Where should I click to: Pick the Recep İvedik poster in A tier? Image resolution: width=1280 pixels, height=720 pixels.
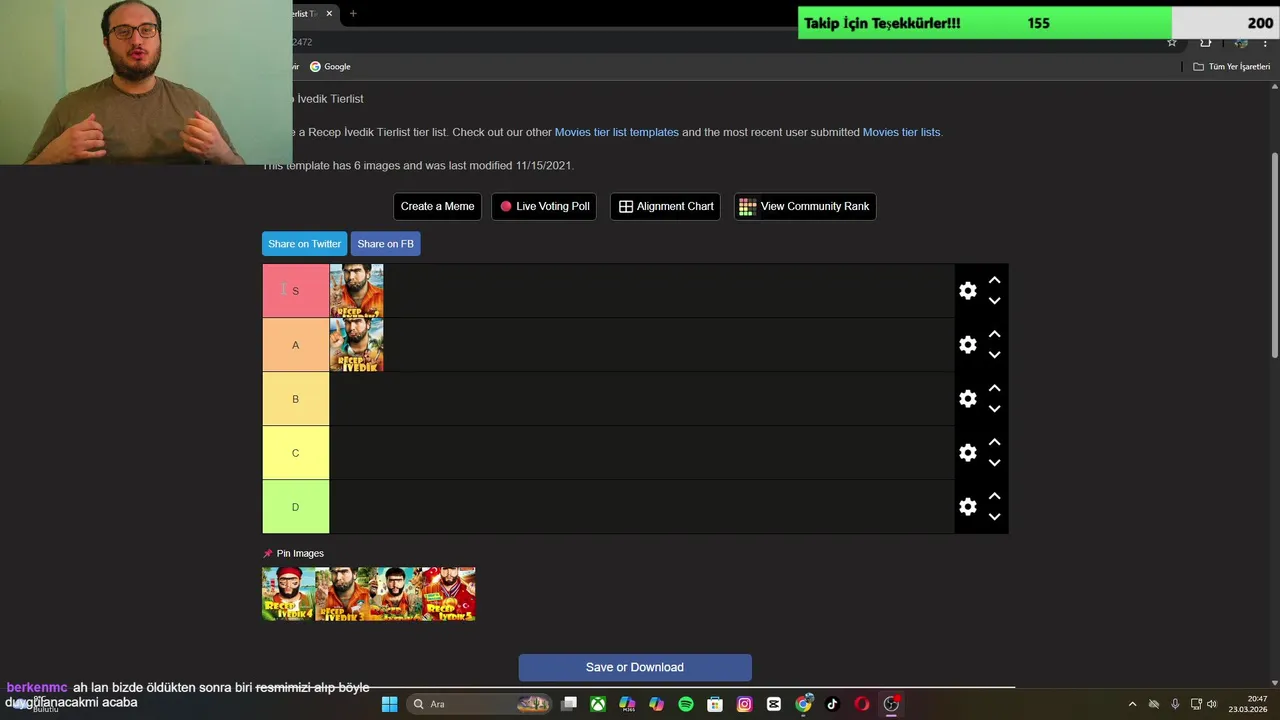click(x=357, y=345)
